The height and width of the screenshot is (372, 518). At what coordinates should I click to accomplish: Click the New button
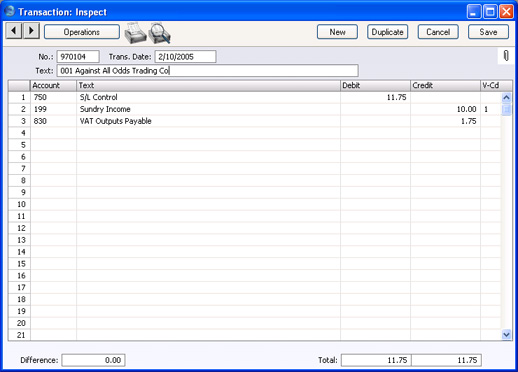click(337, 32)
